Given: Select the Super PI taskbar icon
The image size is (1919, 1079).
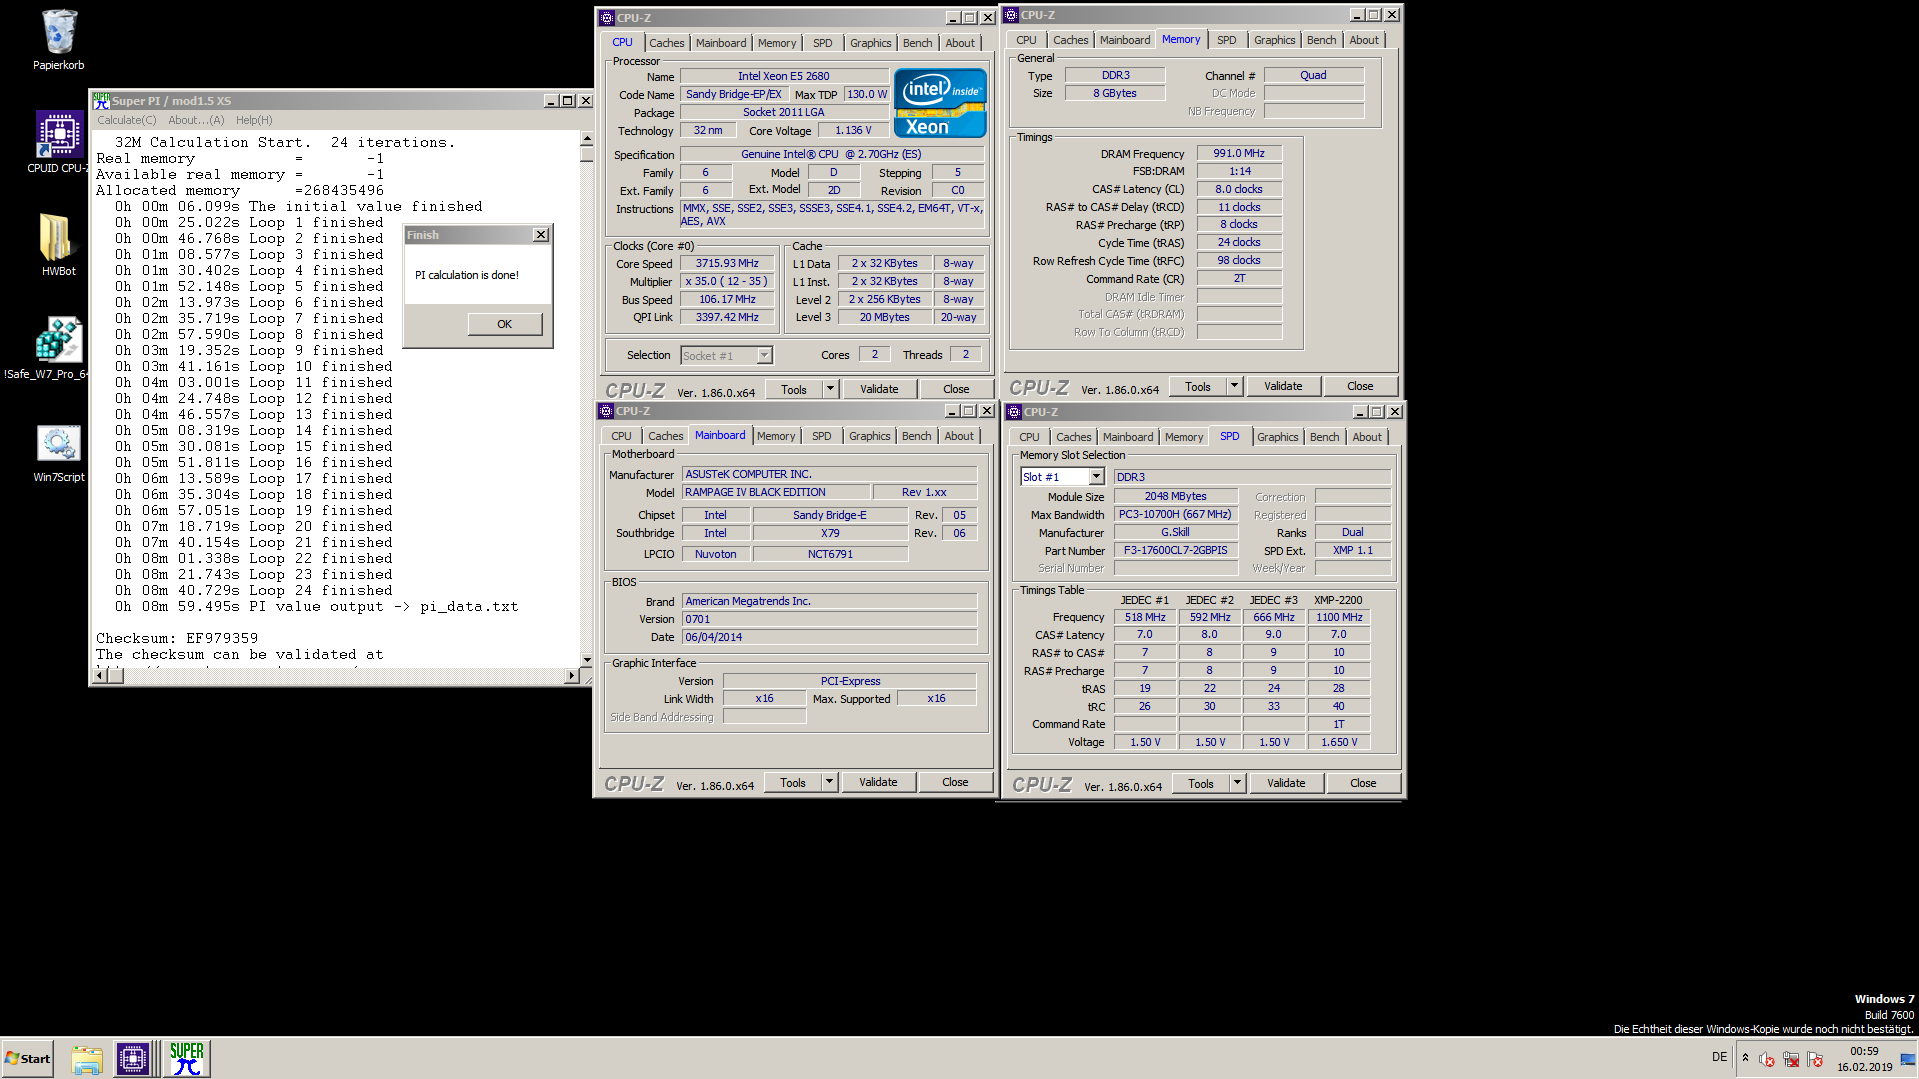Looking at the screenshot, I should (x=187, y=1058).
